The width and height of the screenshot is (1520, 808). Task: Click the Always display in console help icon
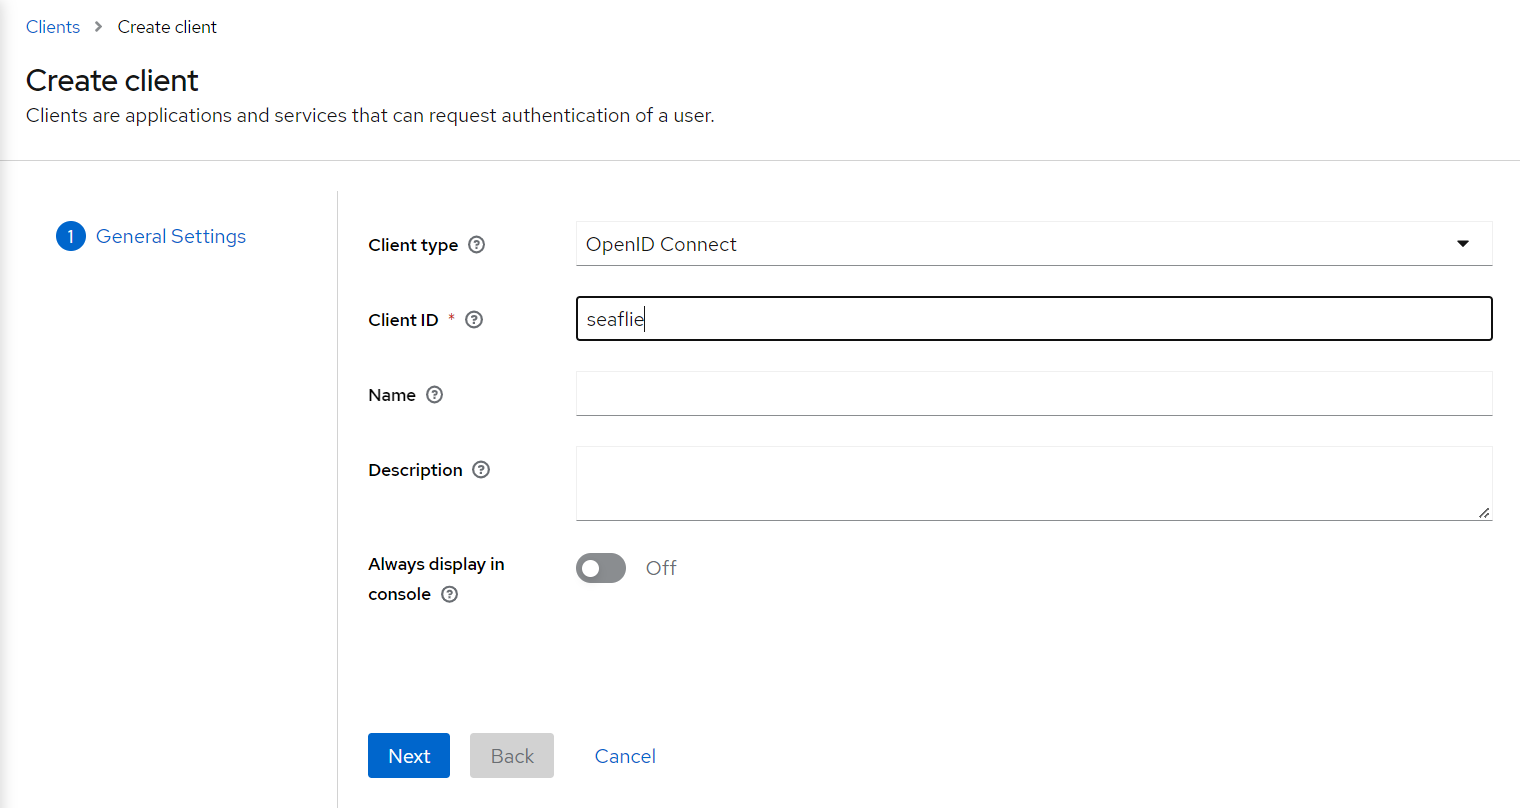pyautogui.click(x=450, y=594)
